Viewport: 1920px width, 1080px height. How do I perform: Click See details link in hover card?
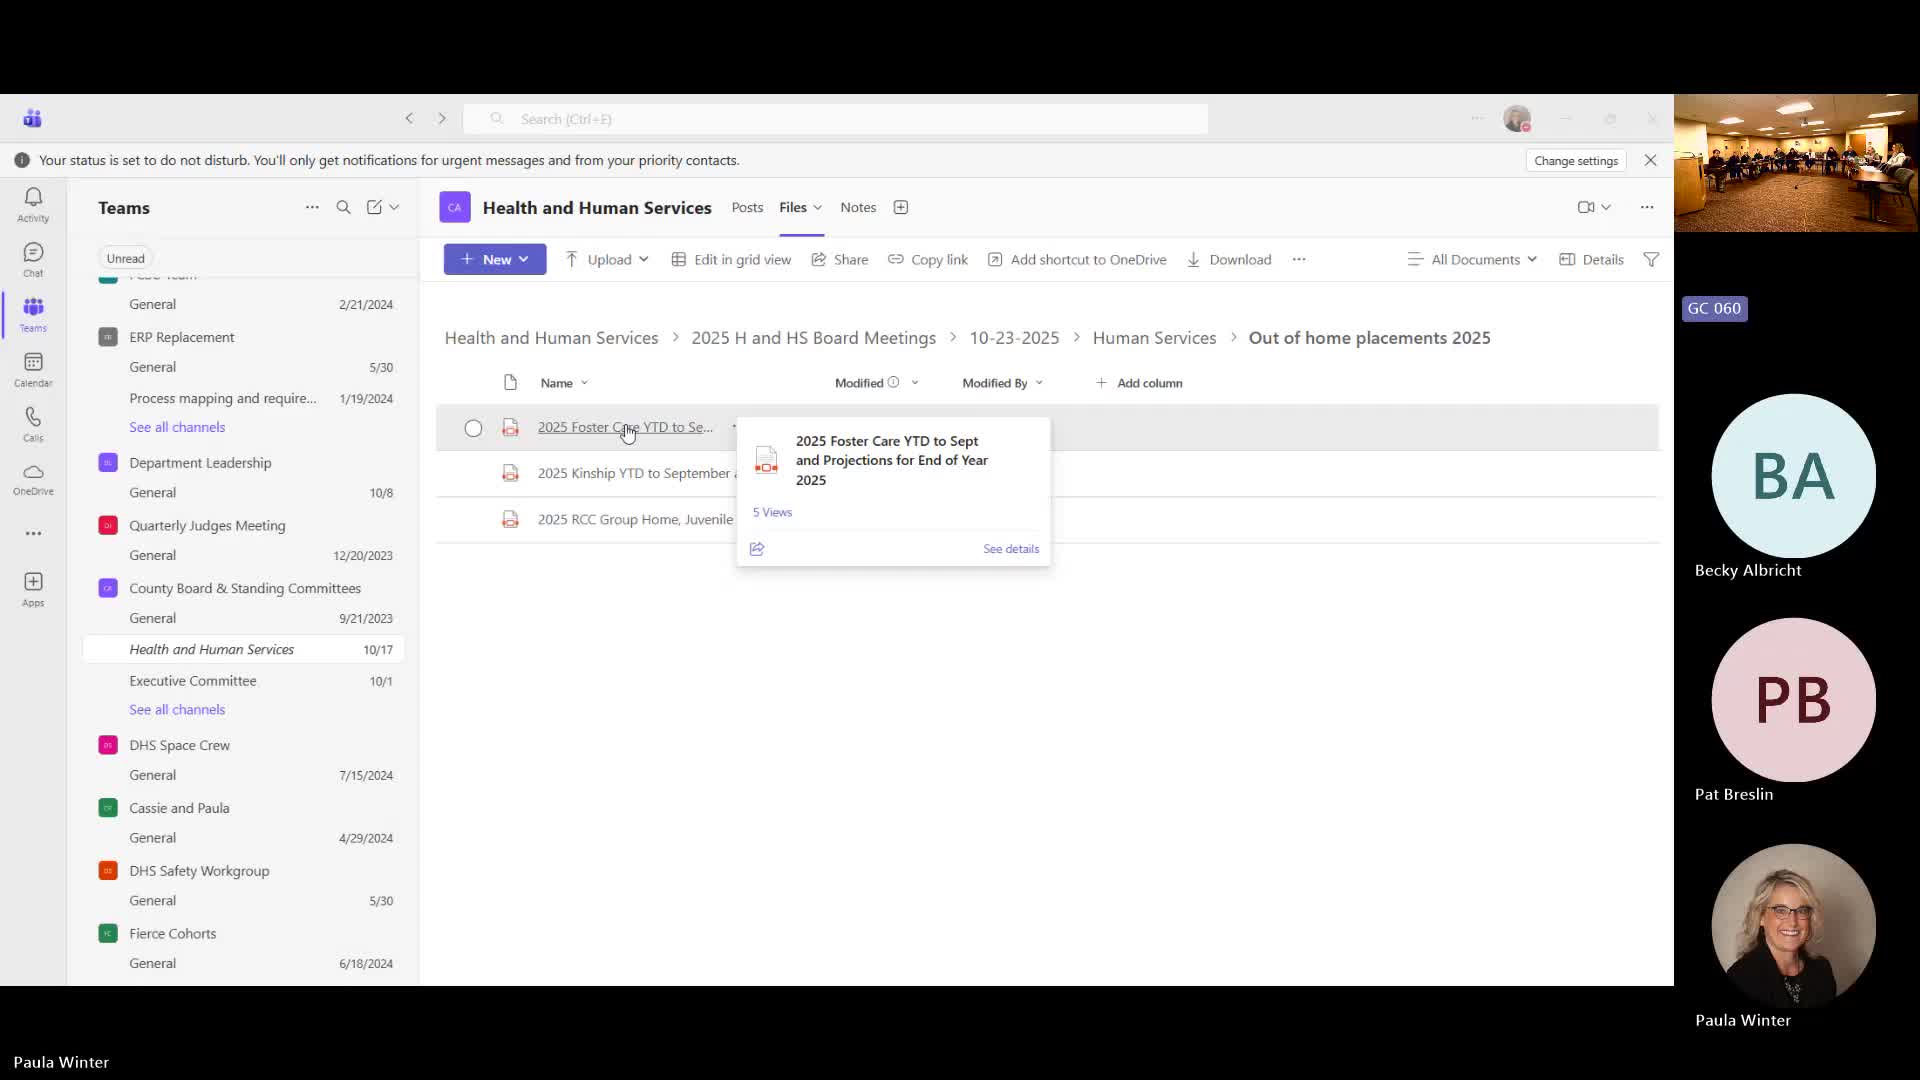point(1010,549)
